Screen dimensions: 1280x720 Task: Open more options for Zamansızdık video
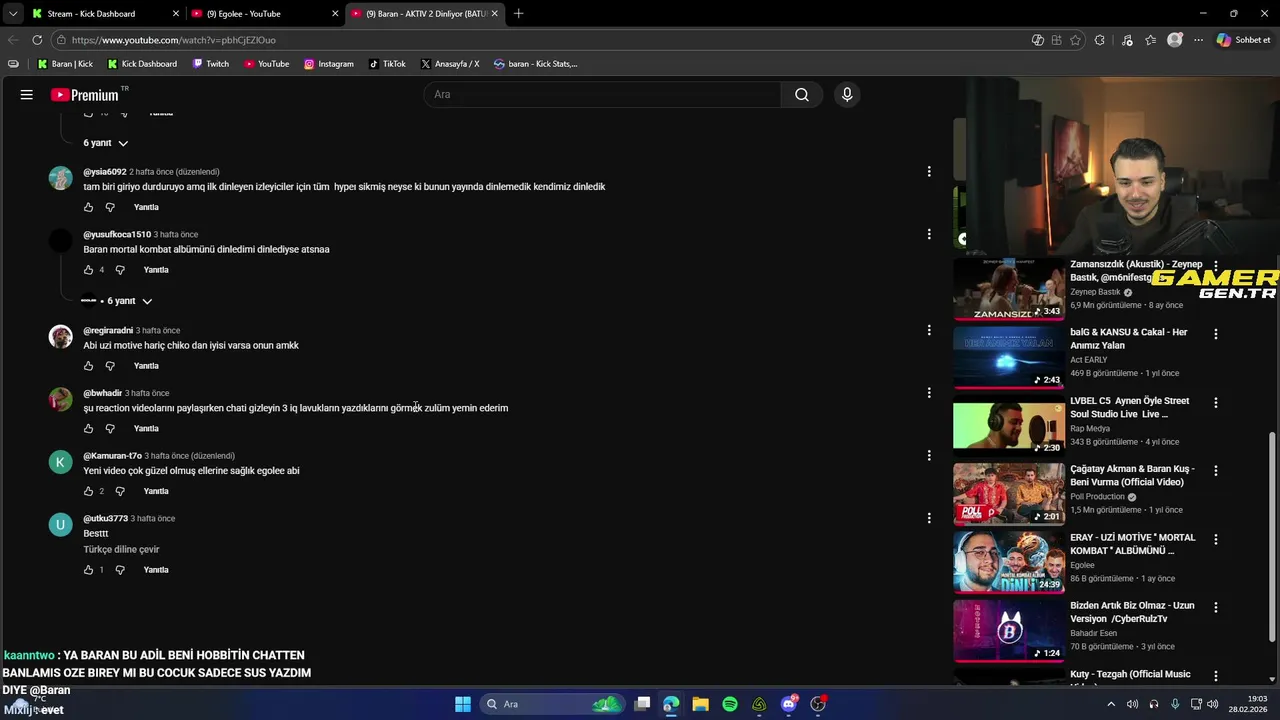point(1216,266)
